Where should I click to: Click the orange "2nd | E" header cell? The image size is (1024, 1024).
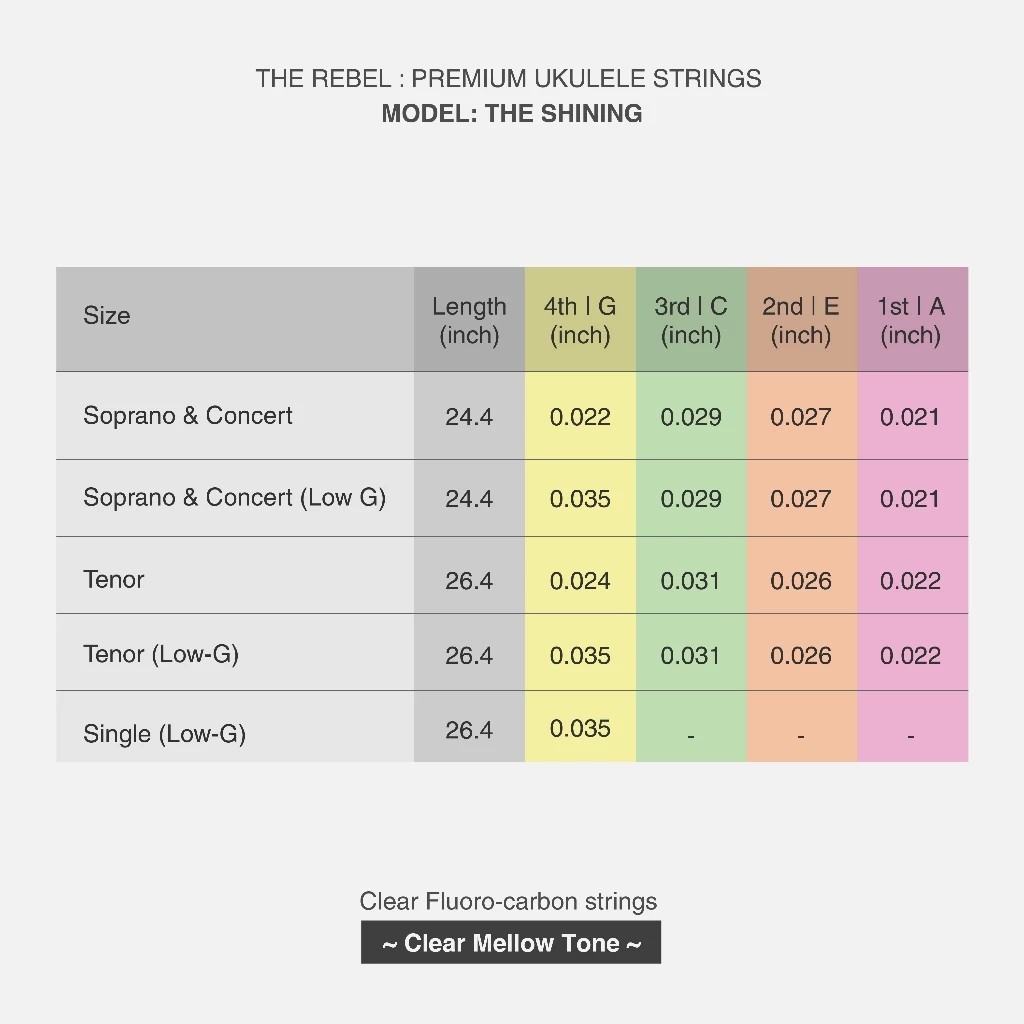coord(801,320)
